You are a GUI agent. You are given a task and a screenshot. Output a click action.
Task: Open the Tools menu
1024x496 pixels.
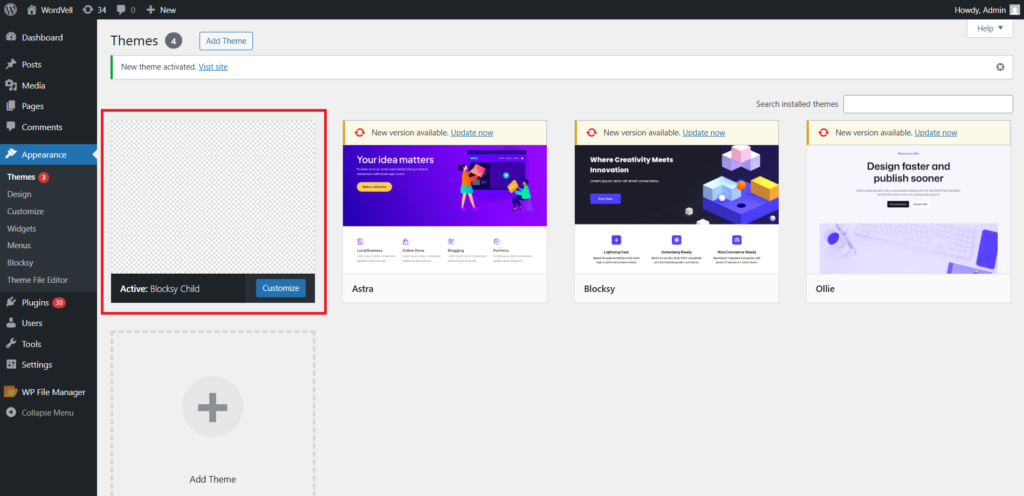[48, 344]
